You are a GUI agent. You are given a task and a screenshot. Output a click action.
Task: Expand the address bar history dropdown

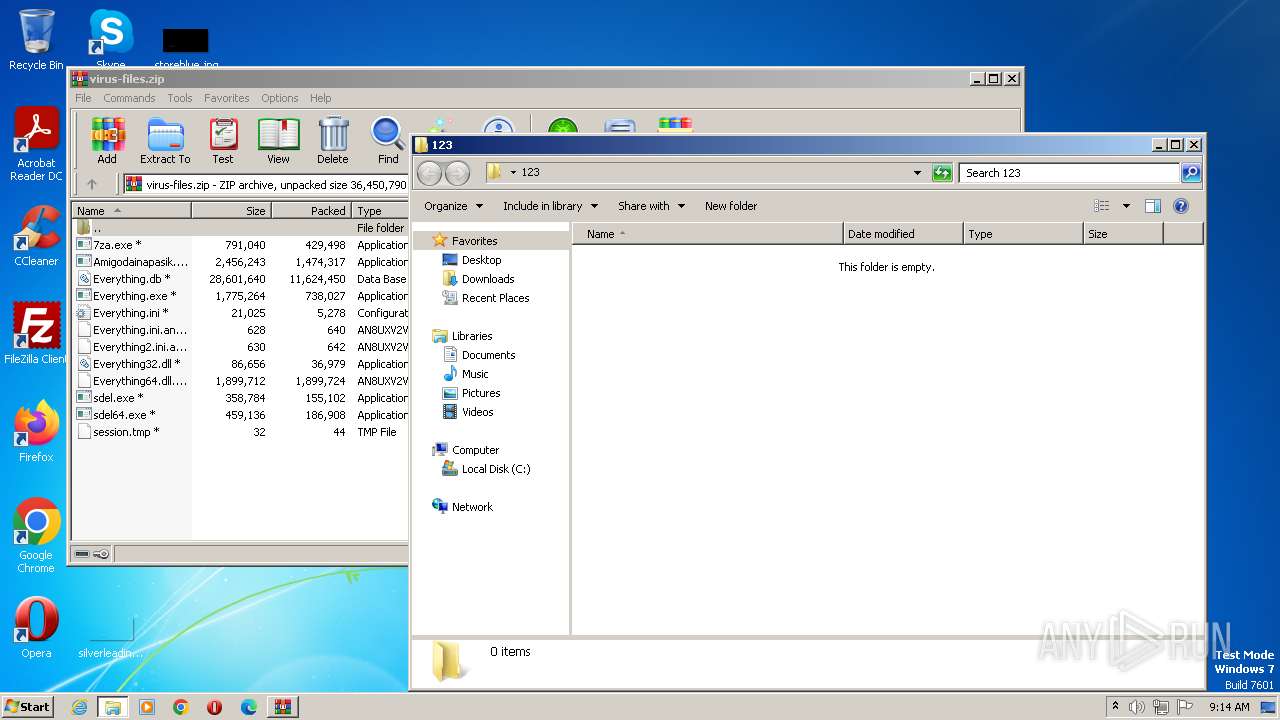pyautogui.click(x=917, y=173)
